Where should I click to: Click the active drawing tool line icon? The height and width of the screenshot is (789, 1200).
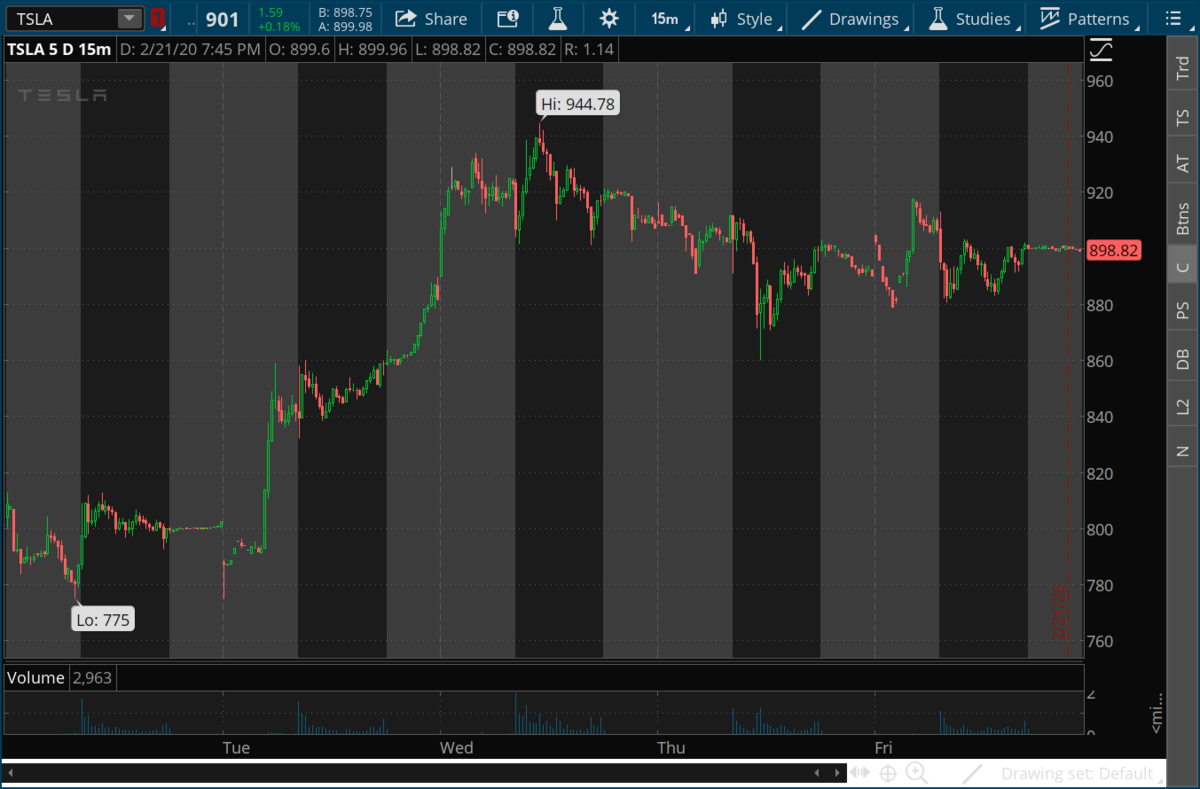972,773
